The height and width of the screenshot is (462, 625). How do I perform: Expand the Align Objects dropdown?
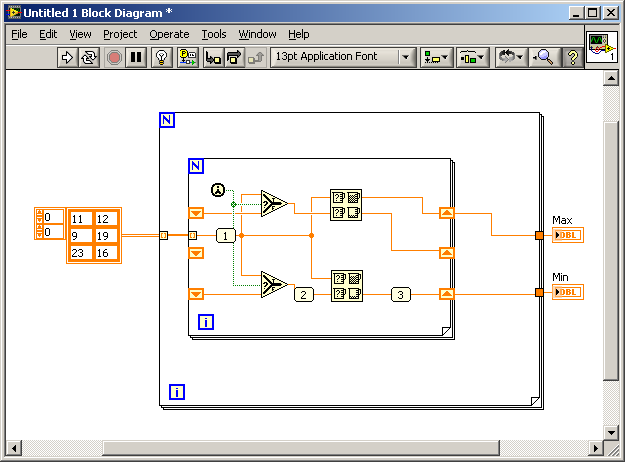434,57
